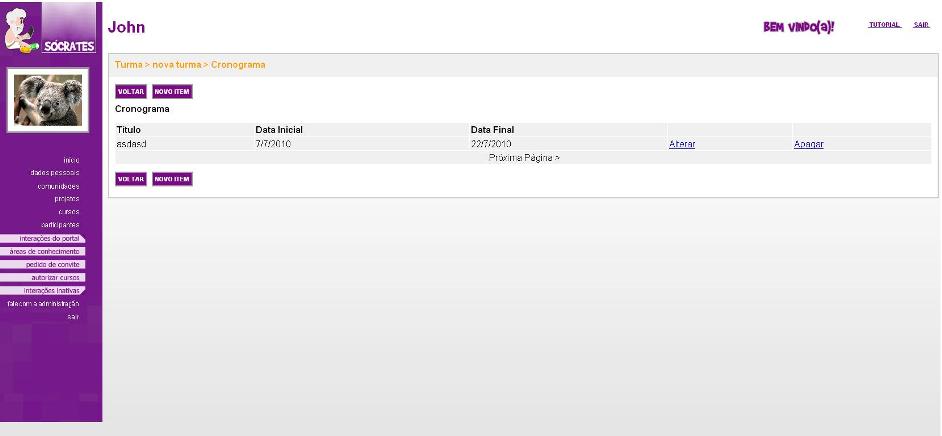The height and width of the screenshot is (436, 942).
Task: Select áreas de conhecimento menu item
Action: (44, 251)
